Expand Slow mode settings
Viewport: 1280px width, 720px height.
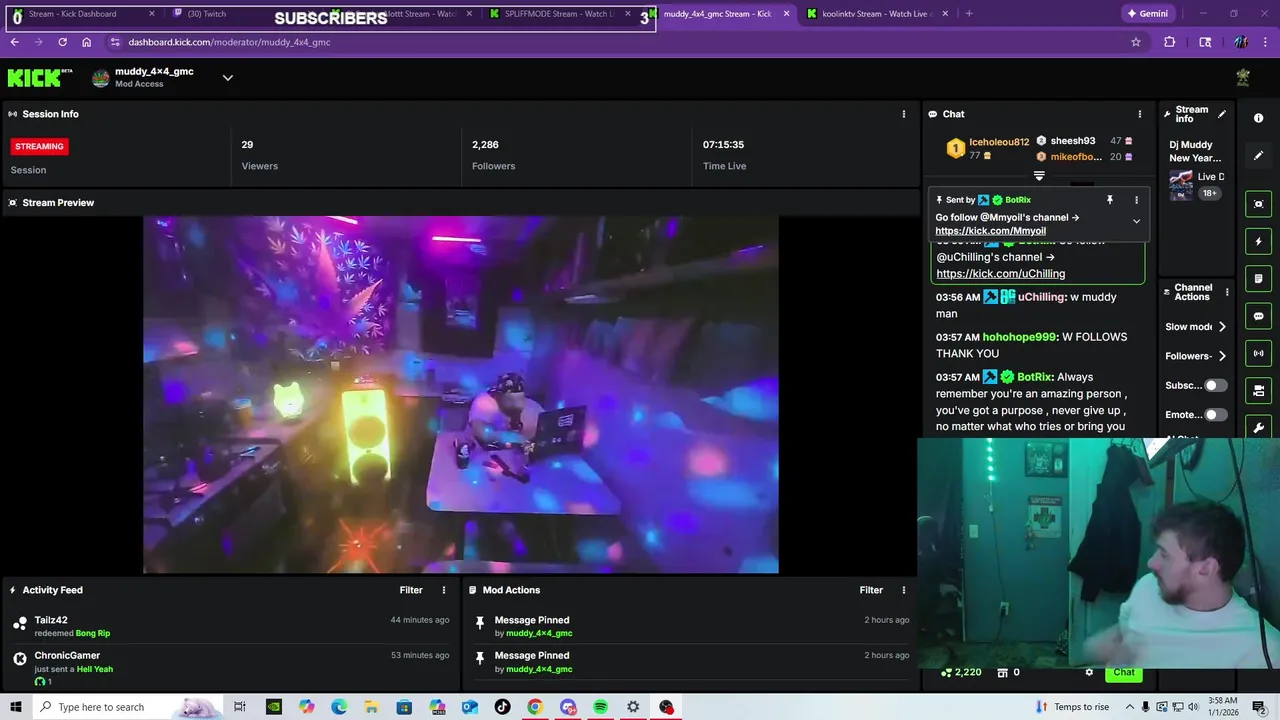tap(1222, 327)
